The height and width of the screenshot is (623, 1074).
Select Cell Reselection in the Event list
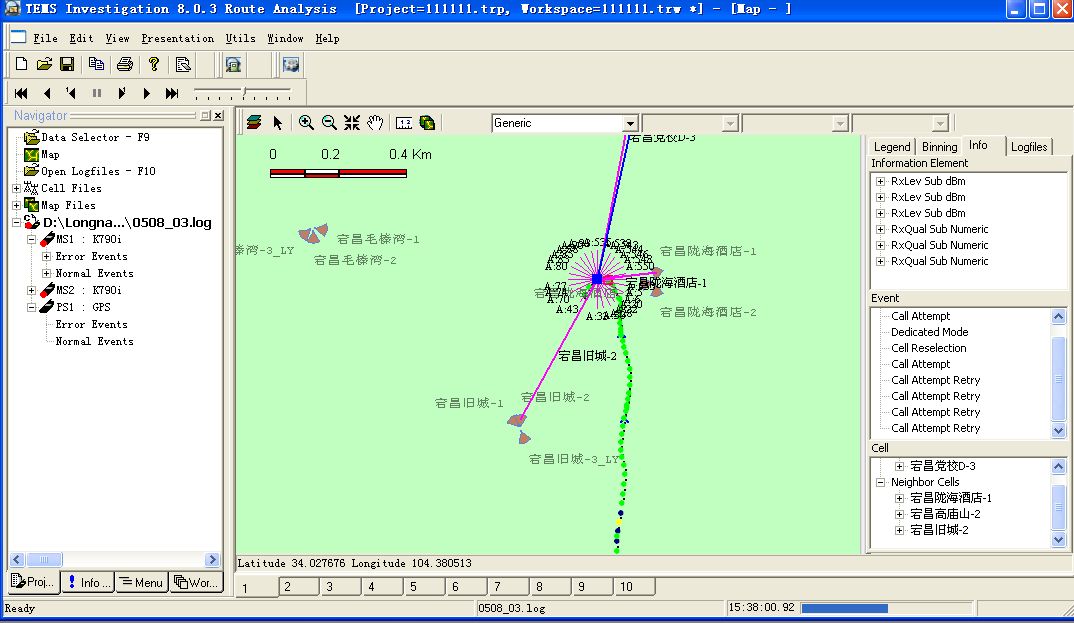[929, 348]
